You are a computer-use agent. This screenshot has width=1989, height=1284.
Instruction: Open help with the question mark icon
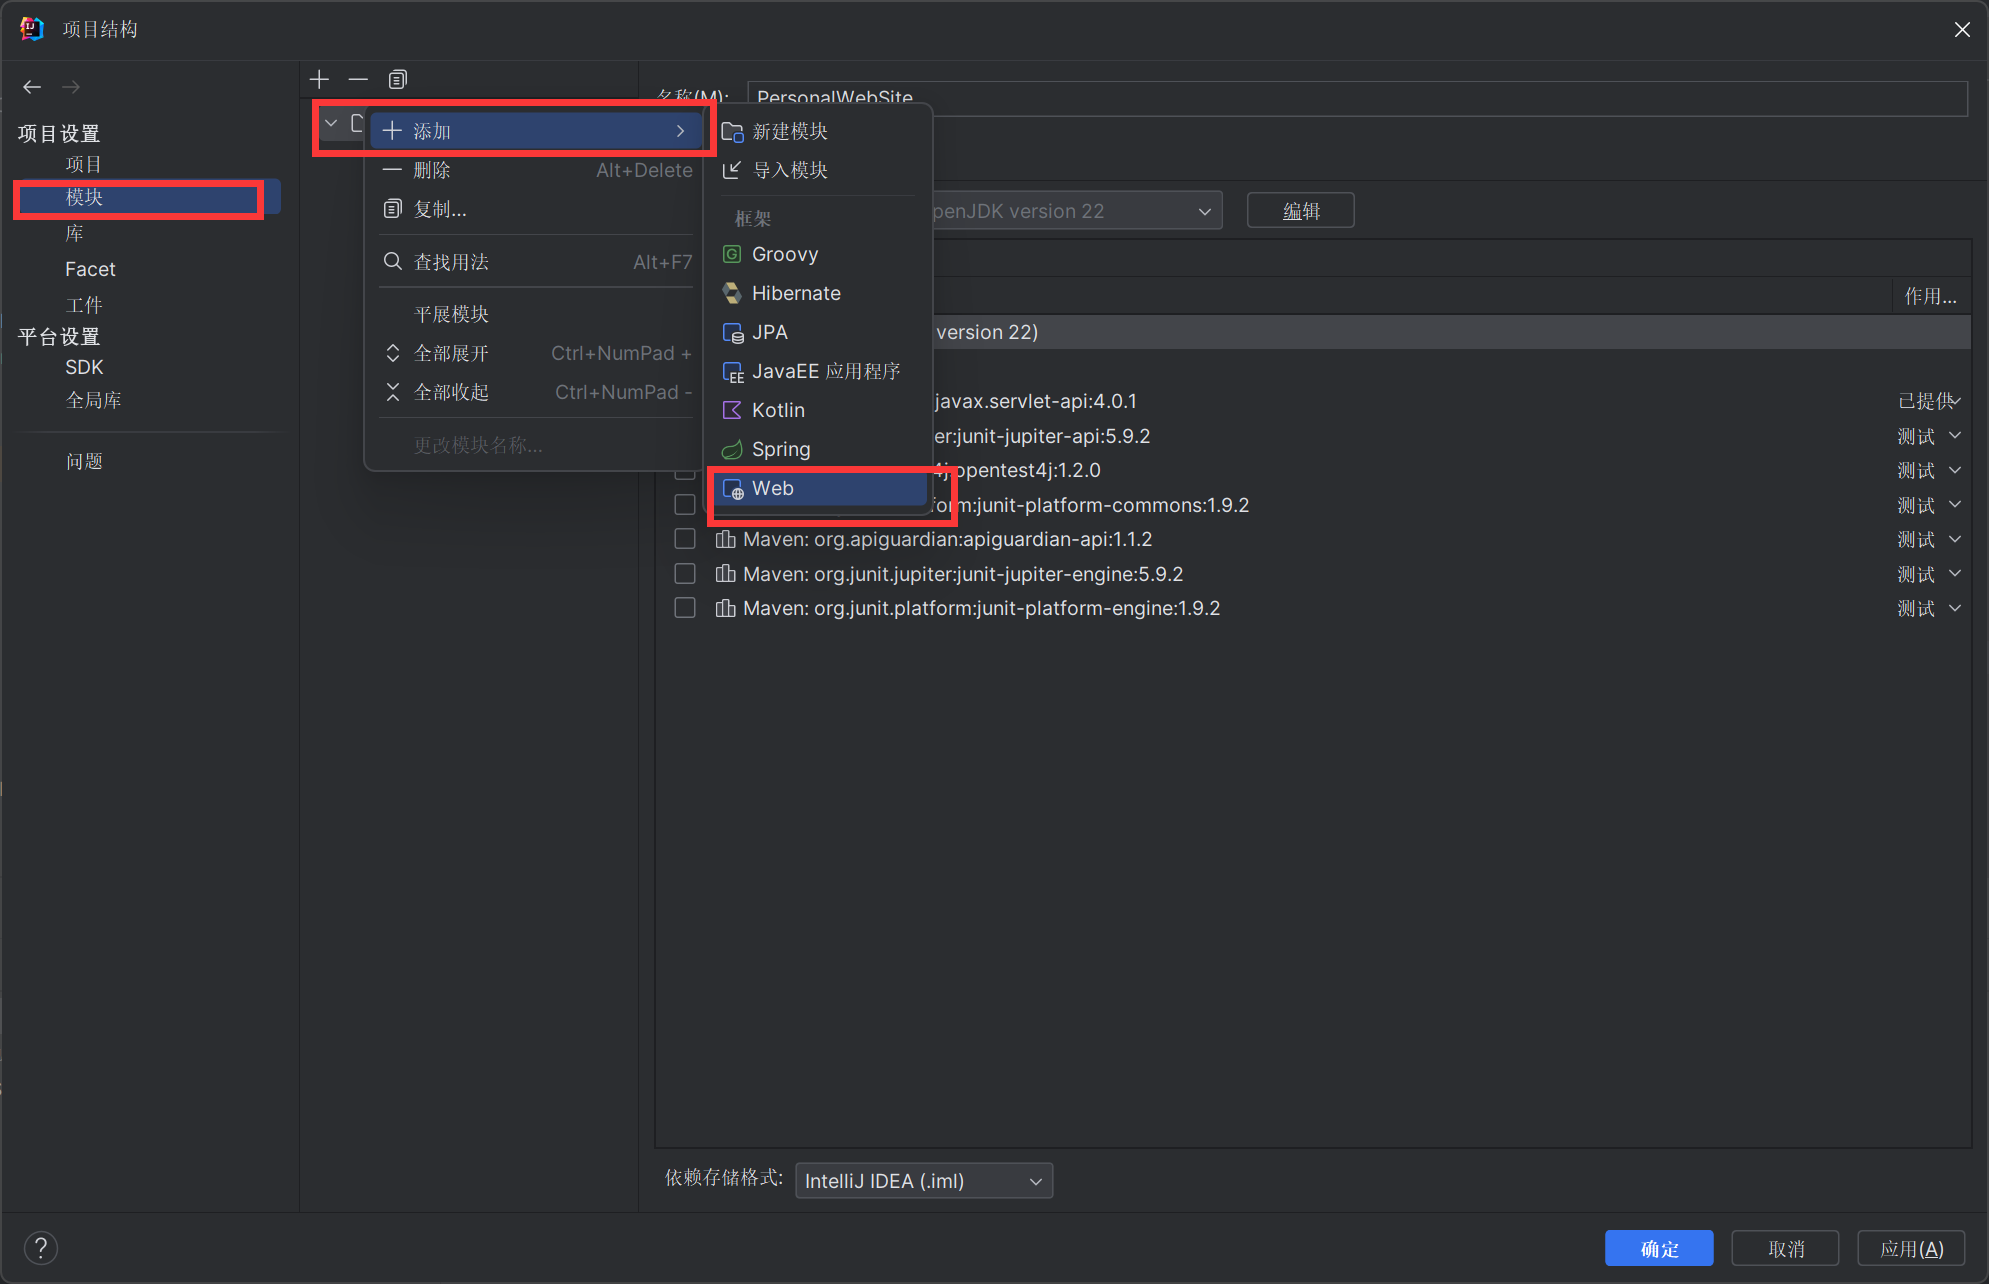tap(41, 1247)
